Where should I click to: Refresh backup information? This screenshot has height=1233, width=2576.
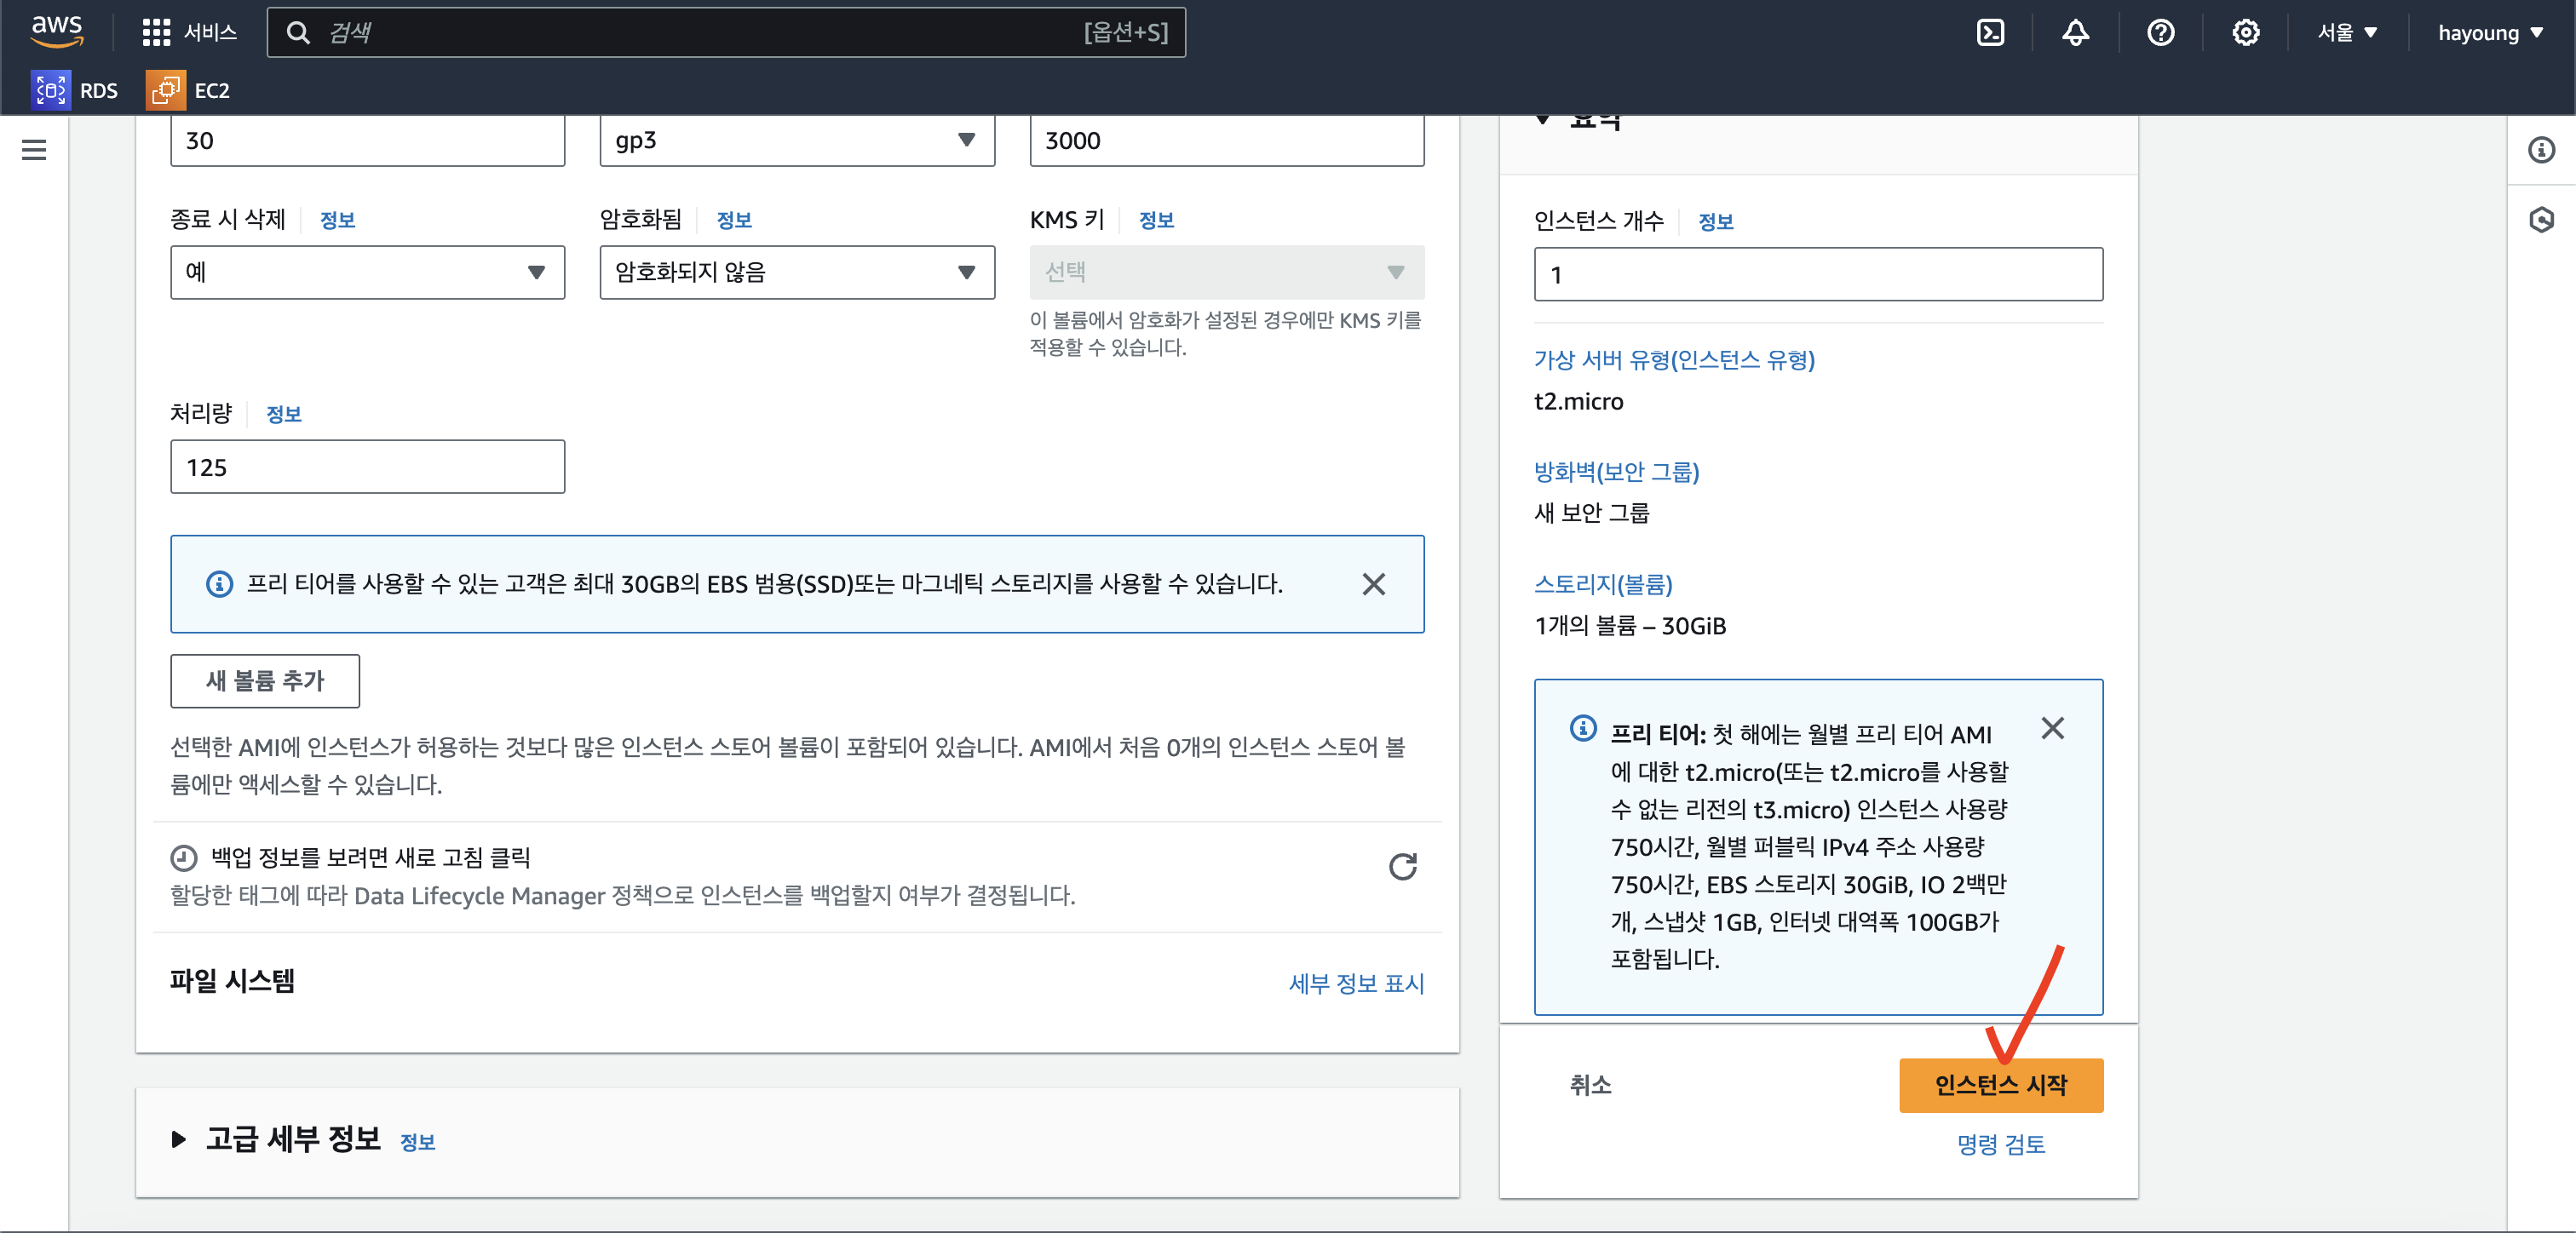pyautogui.click(x=1402, y=866)
